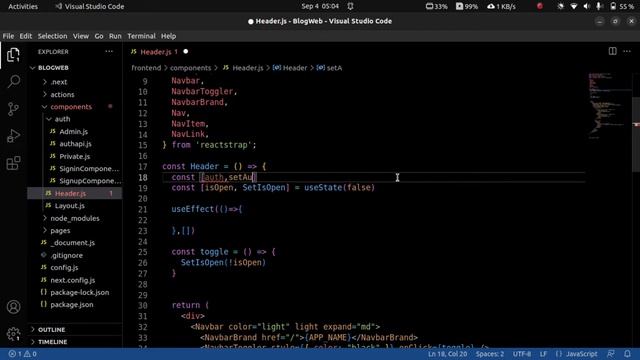This screenshot has height=360, width=640.
Task: Open package-lock.json file
Action: tap(80, 292)
